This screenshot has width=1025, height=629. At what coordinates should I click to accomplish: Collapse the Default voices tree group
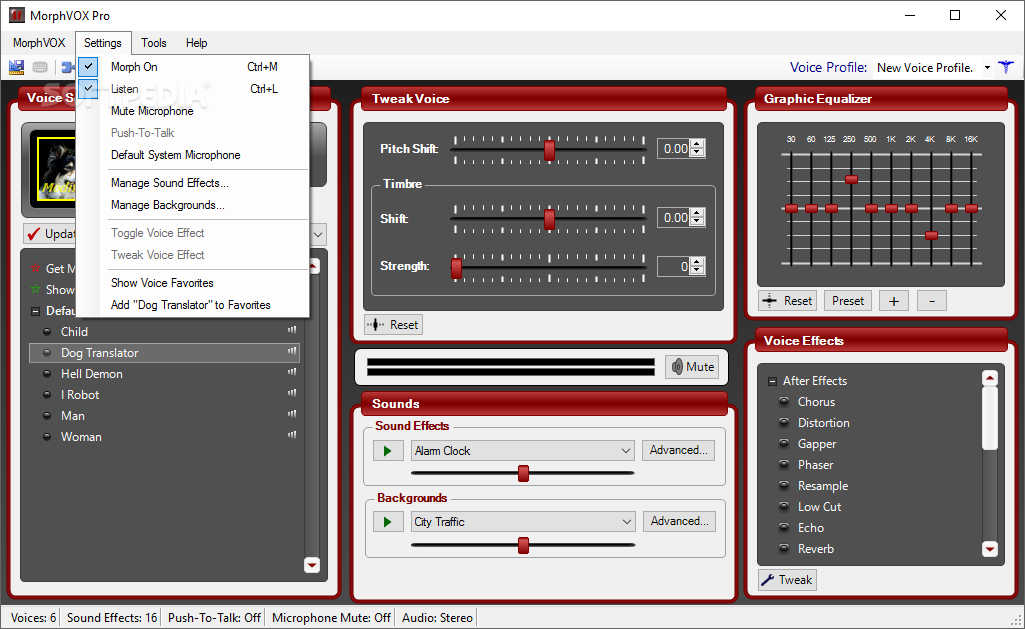[35, 311]
